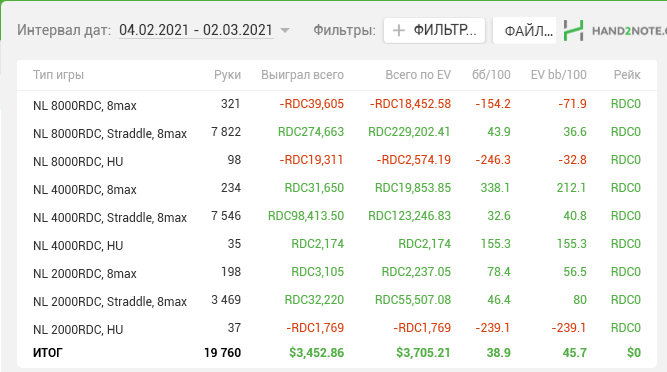Sort by бб/100 column header
This screenshot has height=372, width=667.
coord(491,75)
